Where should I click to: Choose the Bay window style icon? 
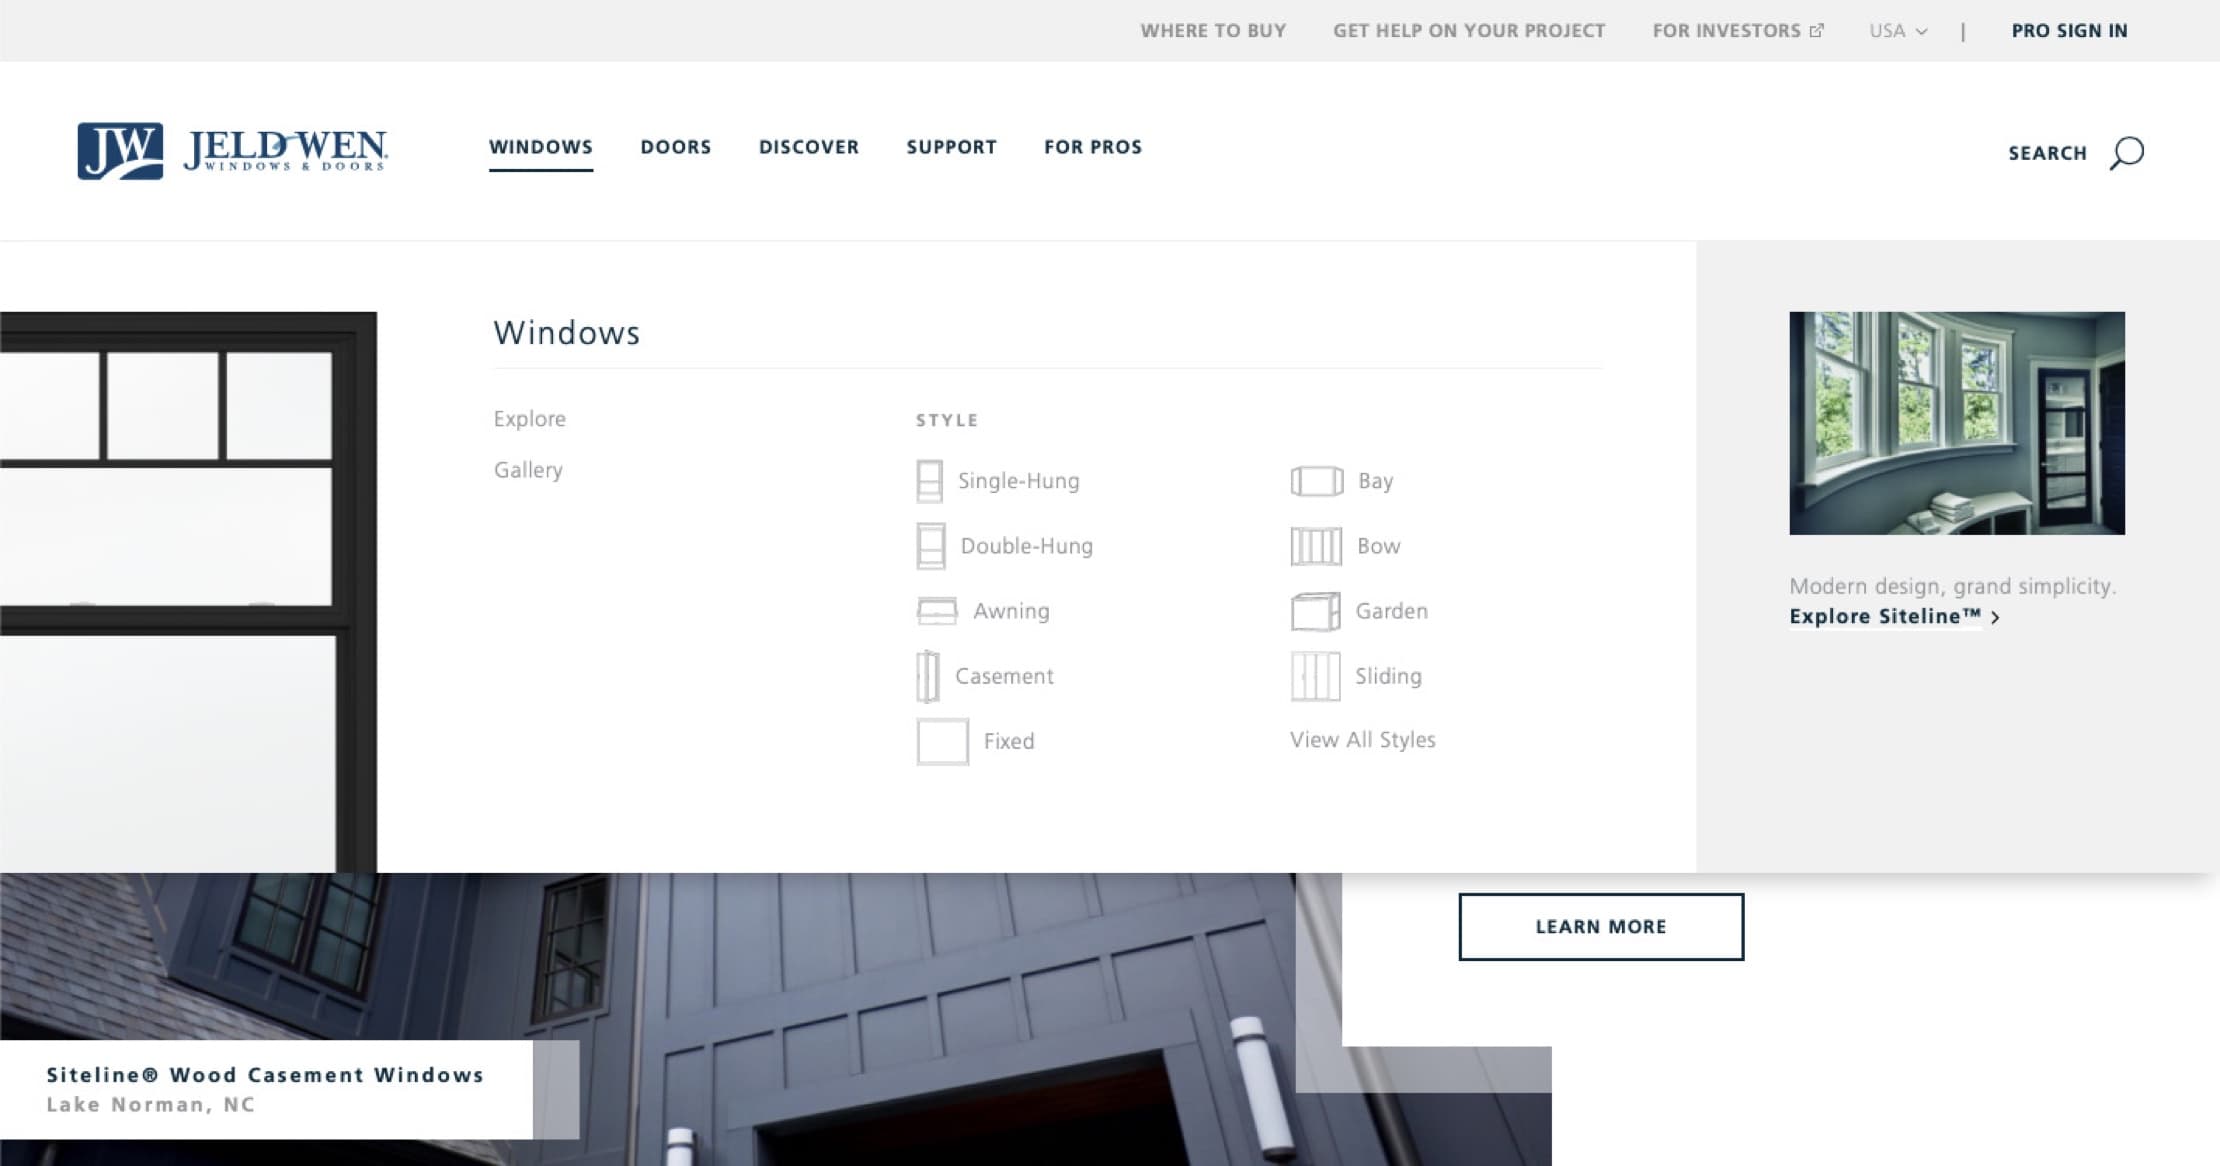tap(1317, 480)
